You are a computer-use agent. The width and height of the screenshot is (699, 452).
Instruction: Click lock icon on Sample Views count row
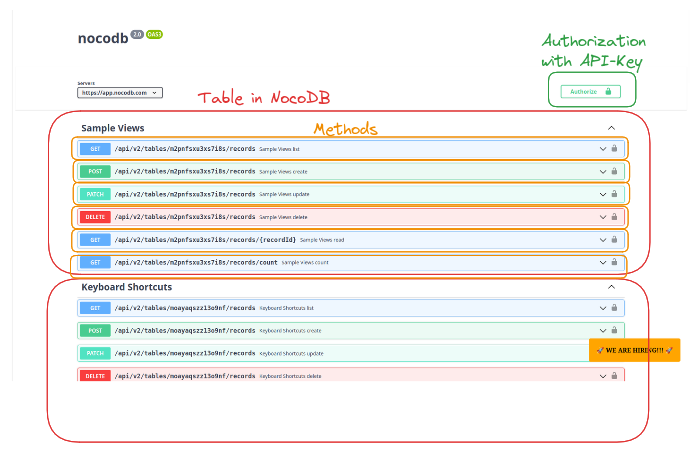click(x=614, y=262)
